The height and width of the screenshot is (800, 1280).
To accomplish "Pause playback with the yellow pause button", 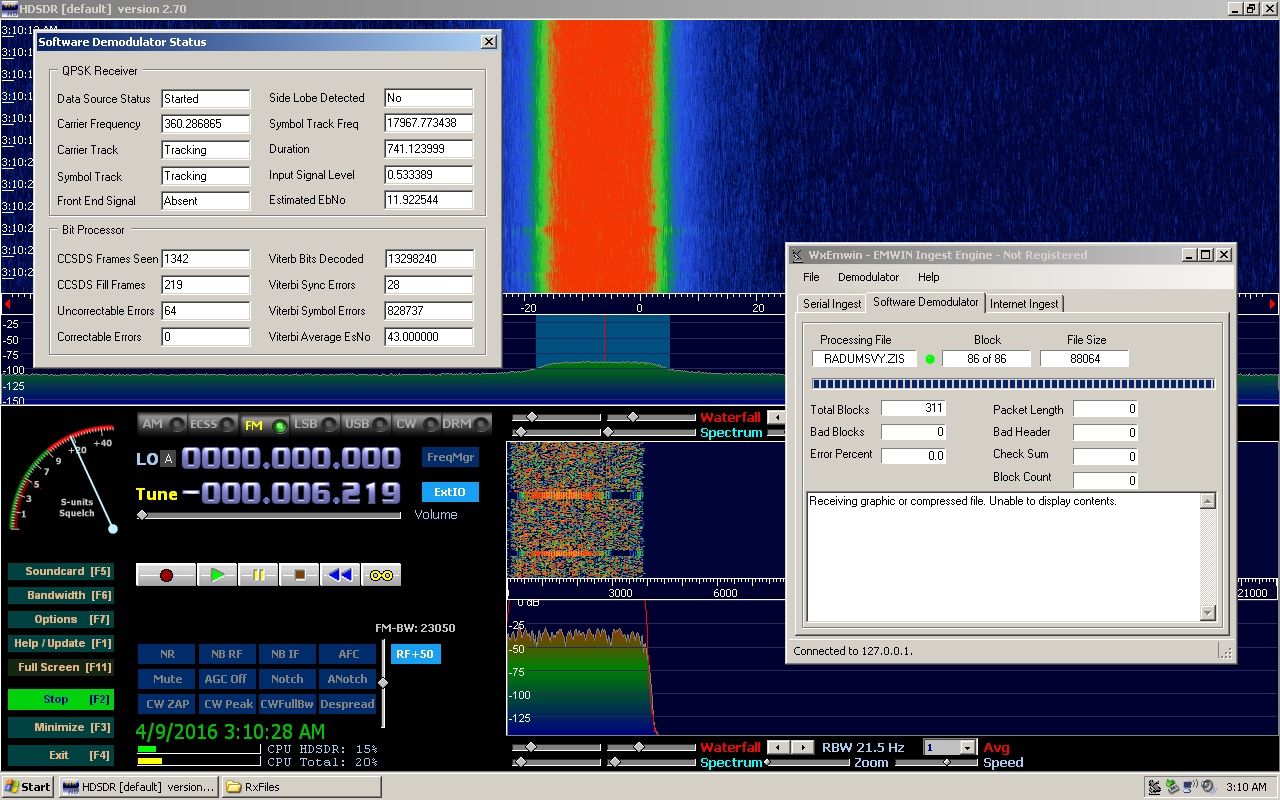I will click(x=258, y=575).
